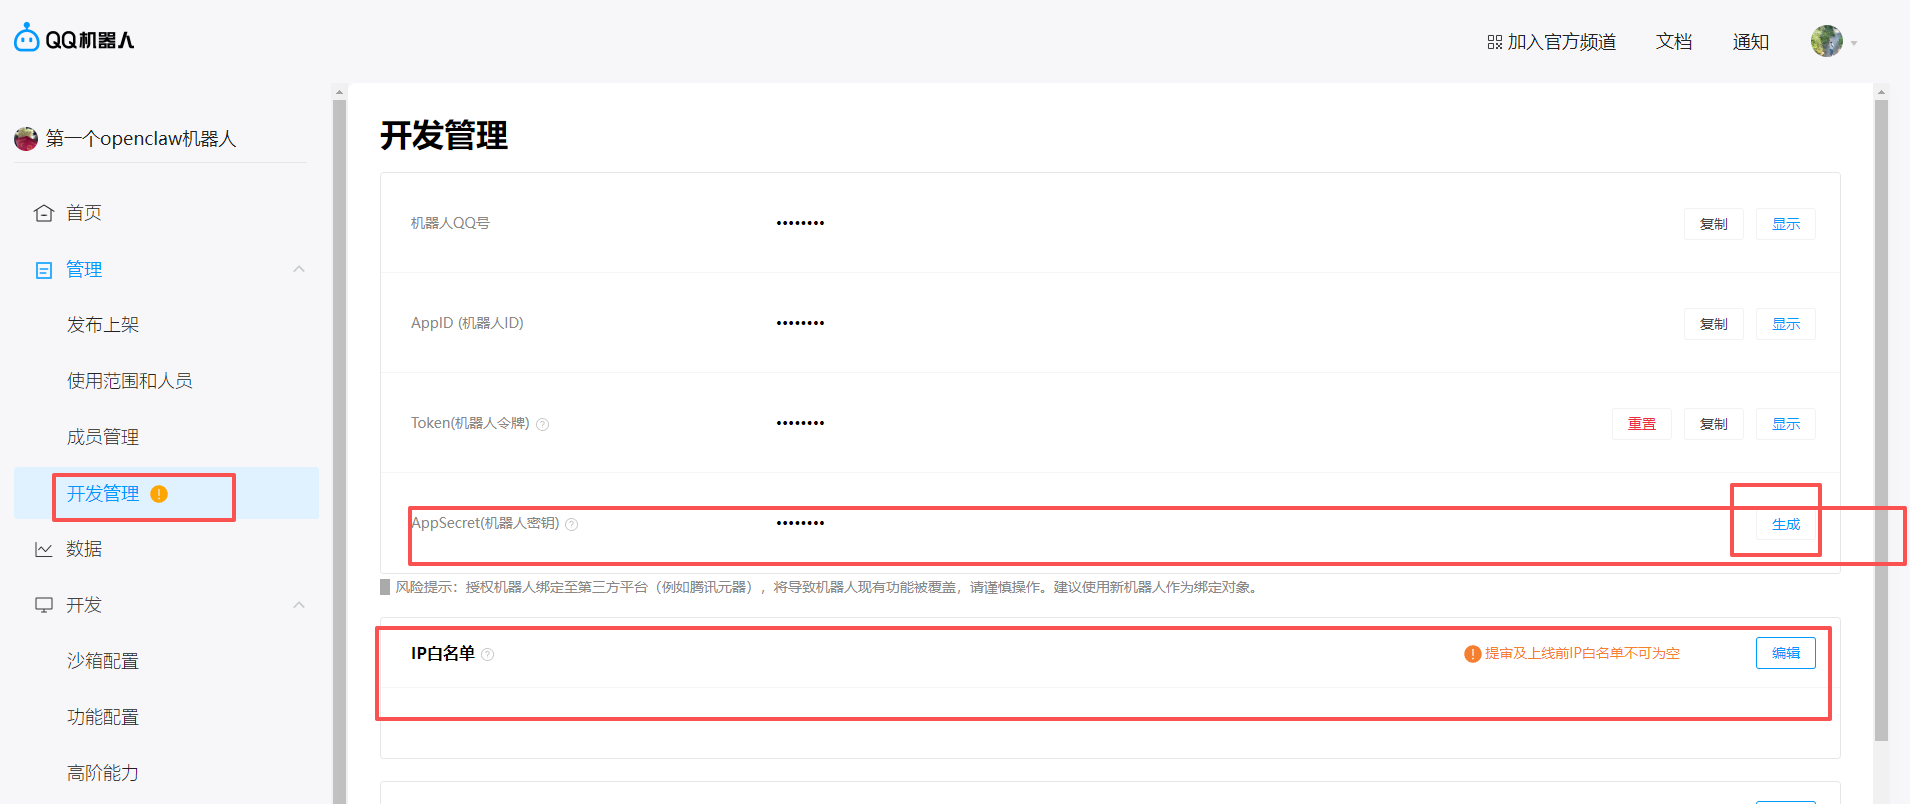Screen dimensions: 1910x804
Task: Click the AppSecret(机器人密钥) label
Action: point(485,523)
